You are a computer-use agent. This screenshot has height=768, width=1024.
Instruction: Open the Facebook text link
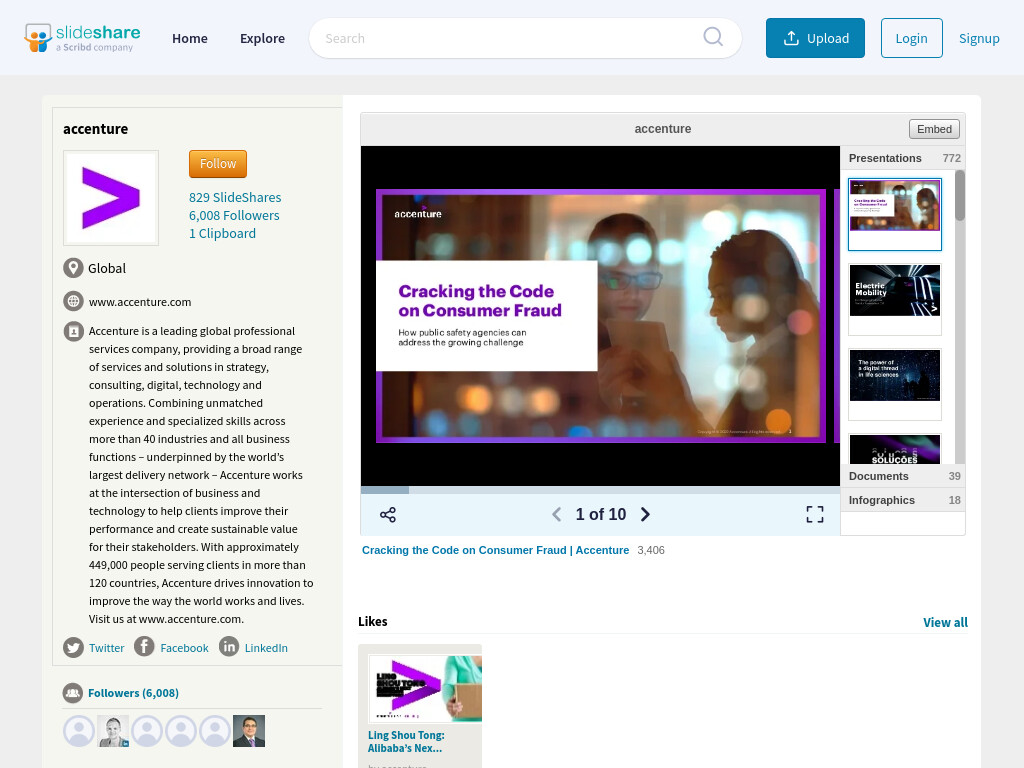[x=184, y=648]
